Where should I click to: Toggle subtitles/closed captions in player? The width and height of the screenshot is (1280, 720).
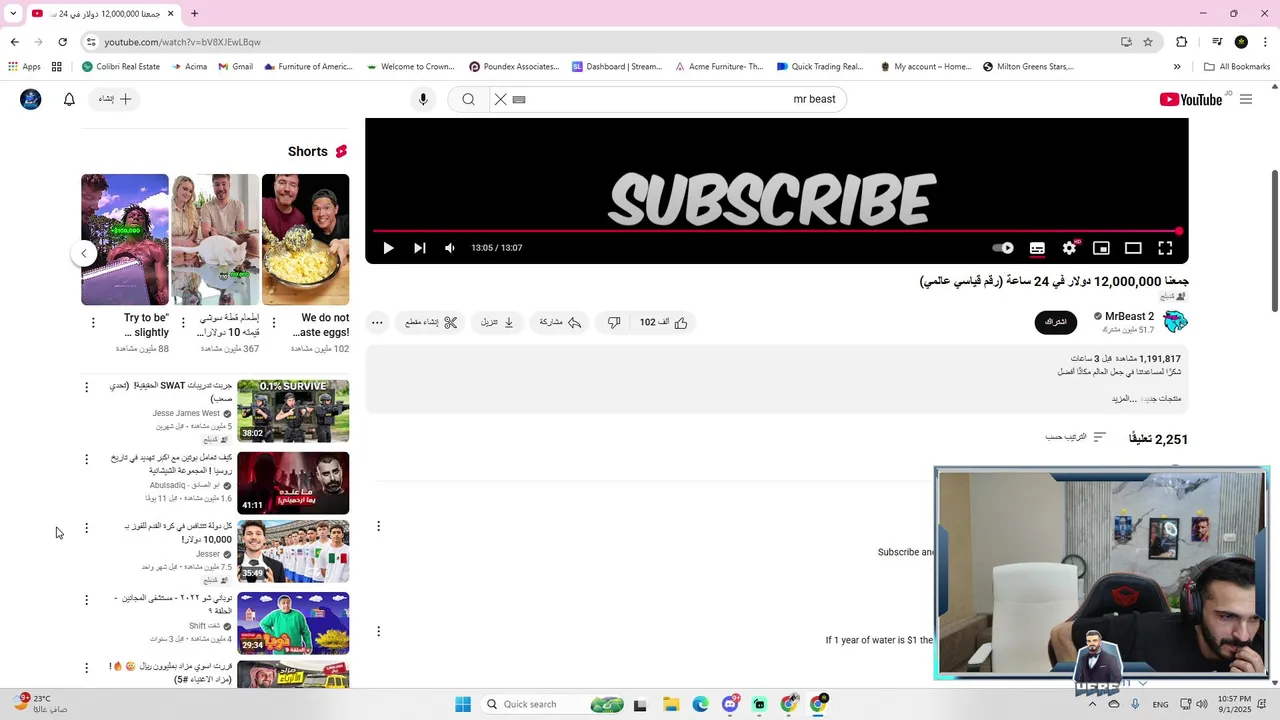[1037, 248]
